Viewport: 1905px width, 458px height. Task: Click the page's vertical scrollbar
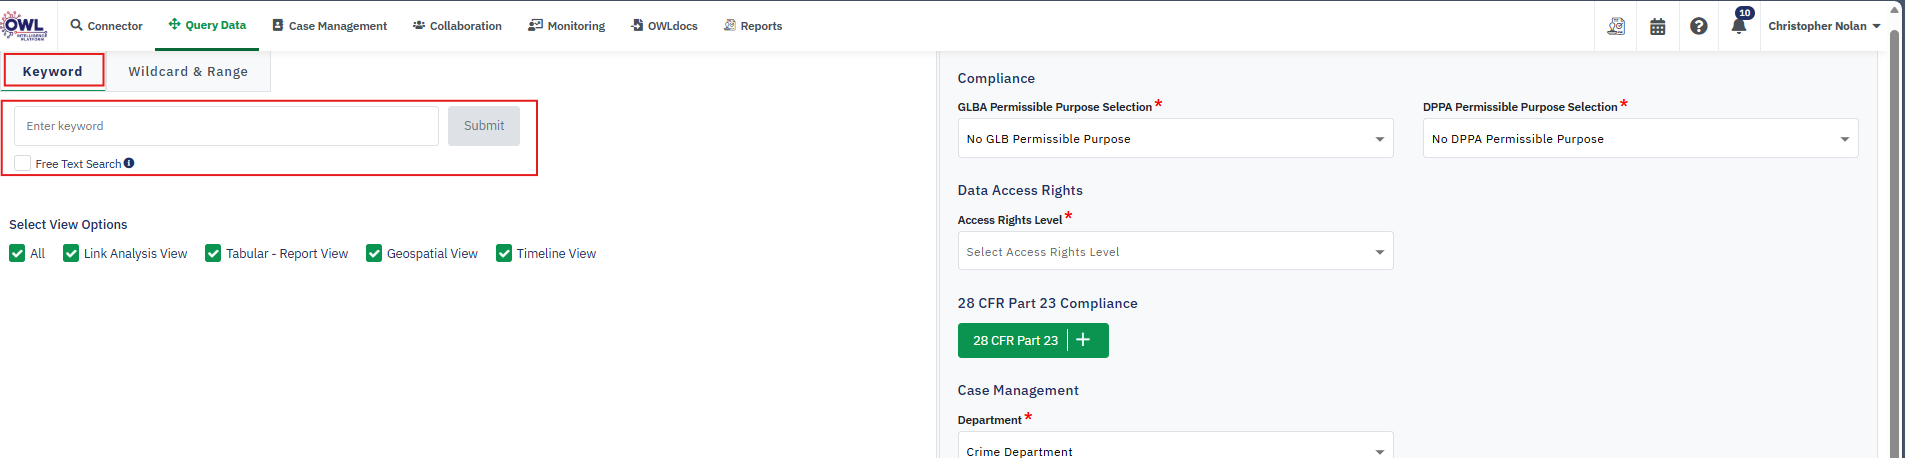tap(1893, 240)
